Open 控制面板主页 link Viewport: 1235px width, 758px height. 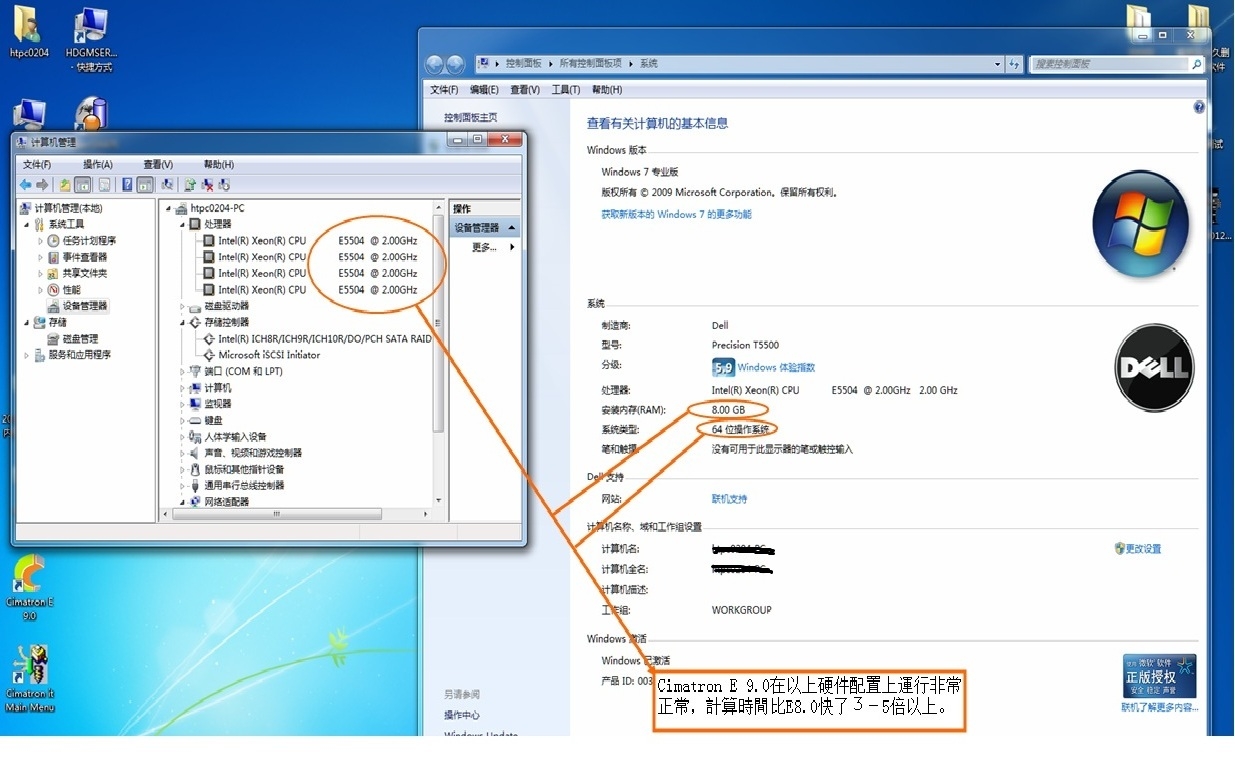(471, 118)
